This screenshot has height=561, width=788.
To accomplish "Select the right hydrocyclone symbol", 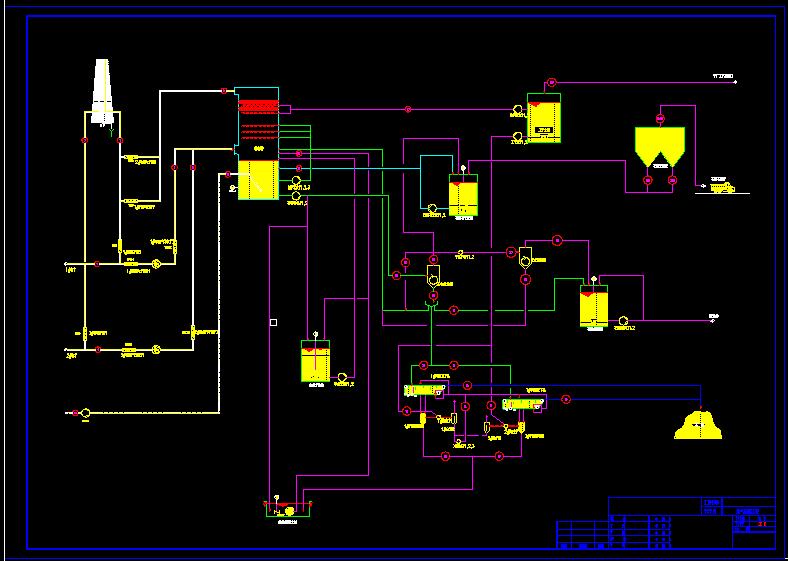I will coord(525,262).
